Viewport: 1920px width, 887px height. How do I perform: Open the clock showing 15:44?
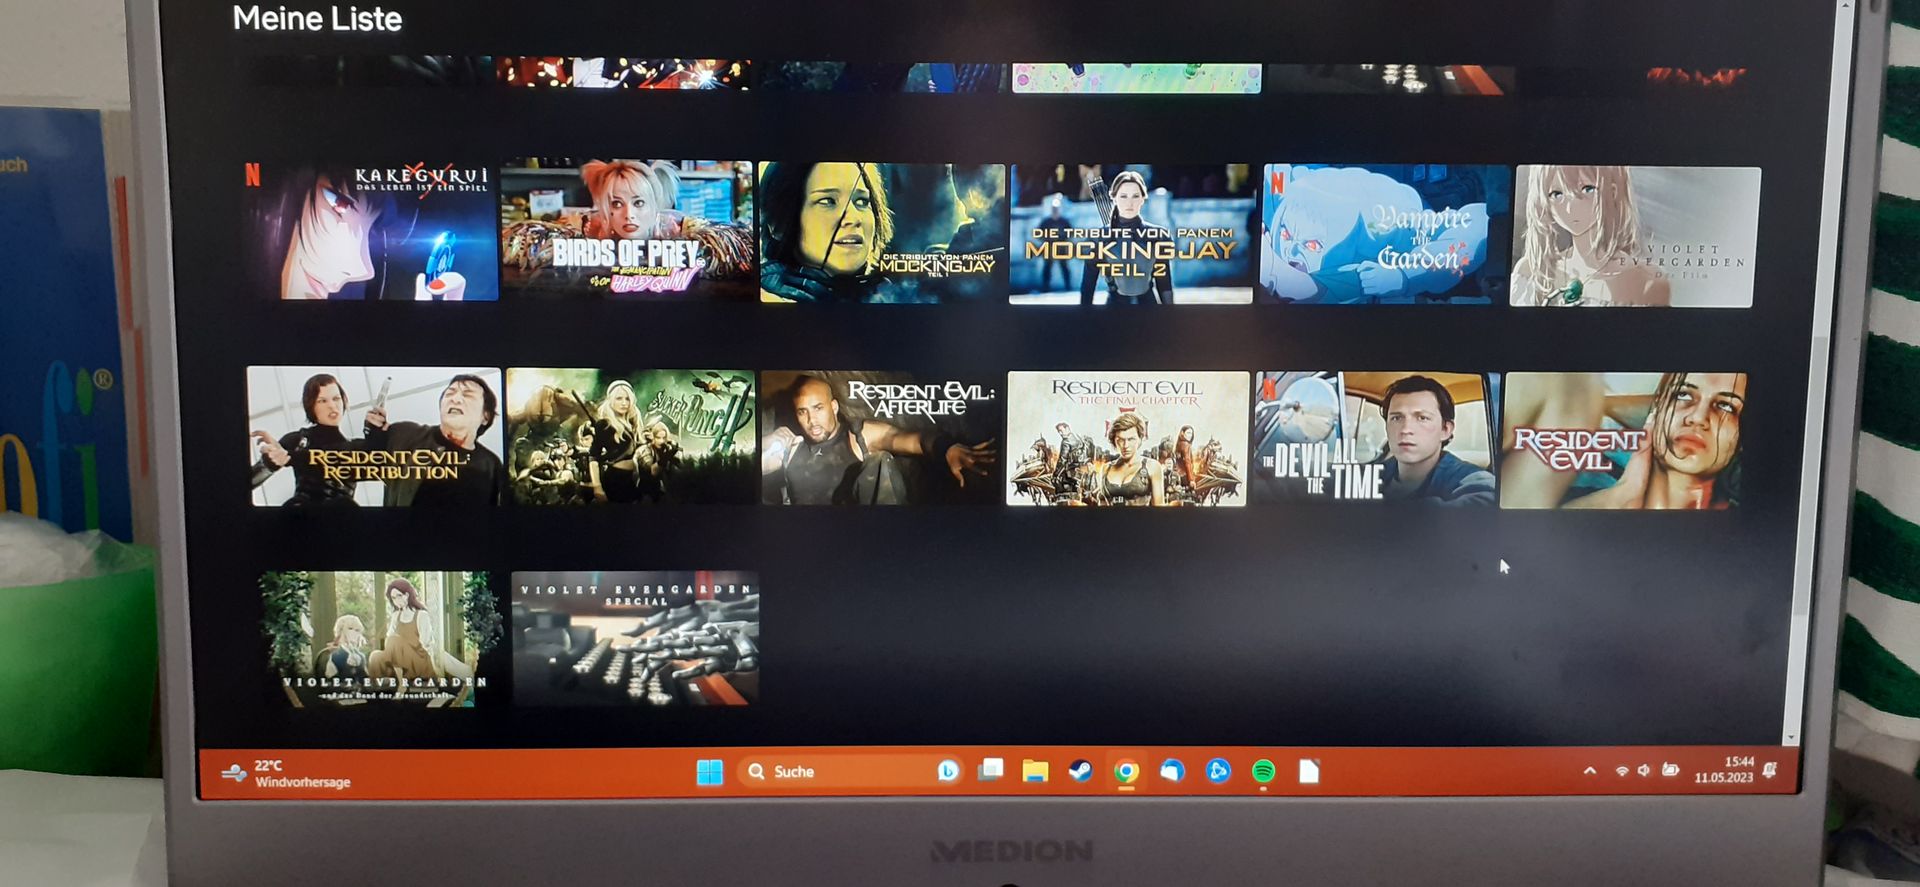[1724, 769]
